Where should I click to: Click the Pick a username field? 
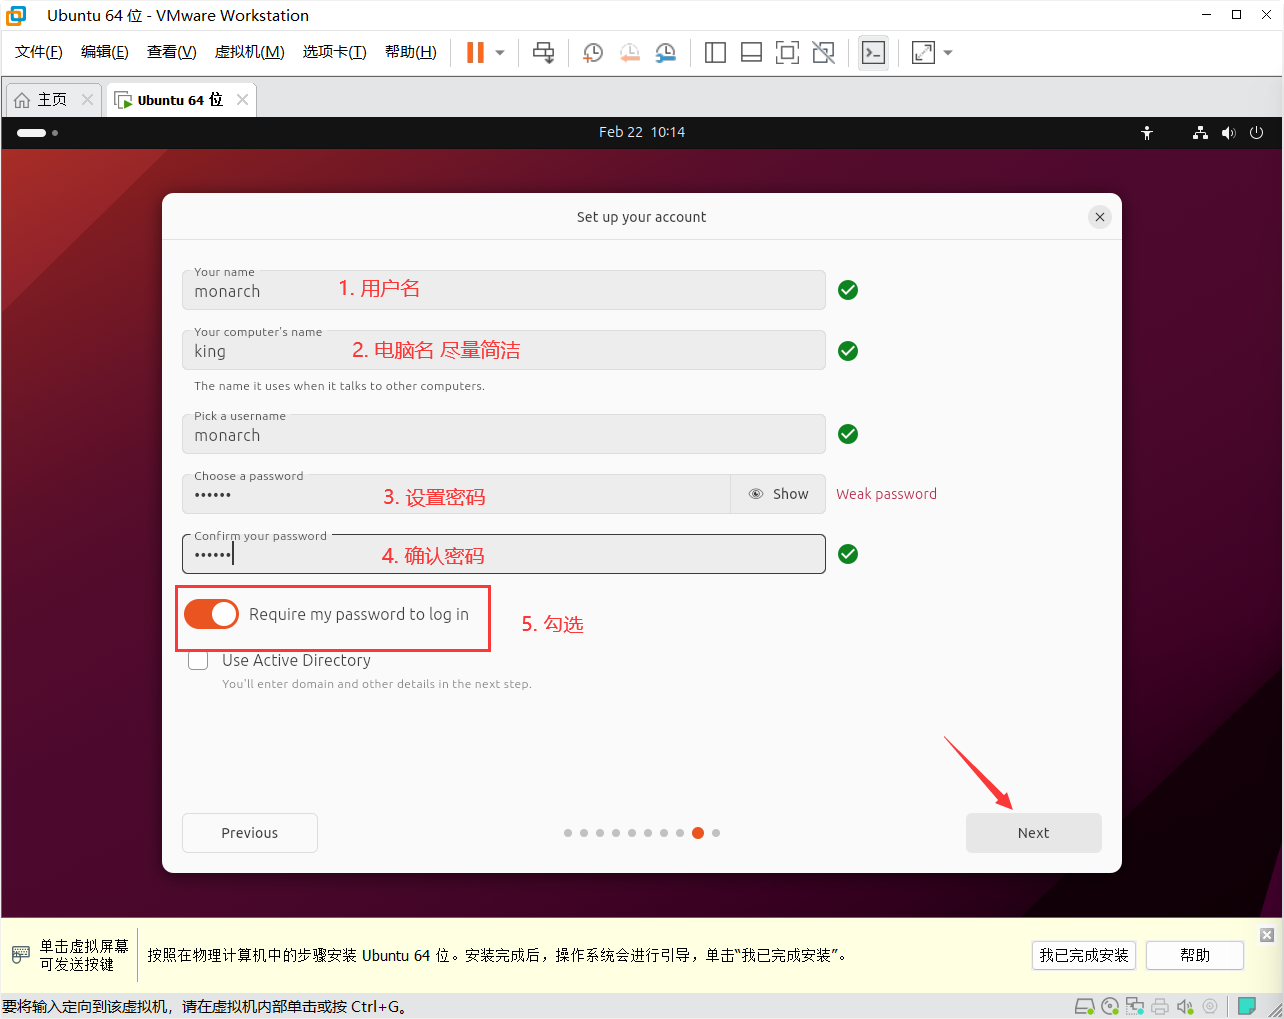coord(504,434)
